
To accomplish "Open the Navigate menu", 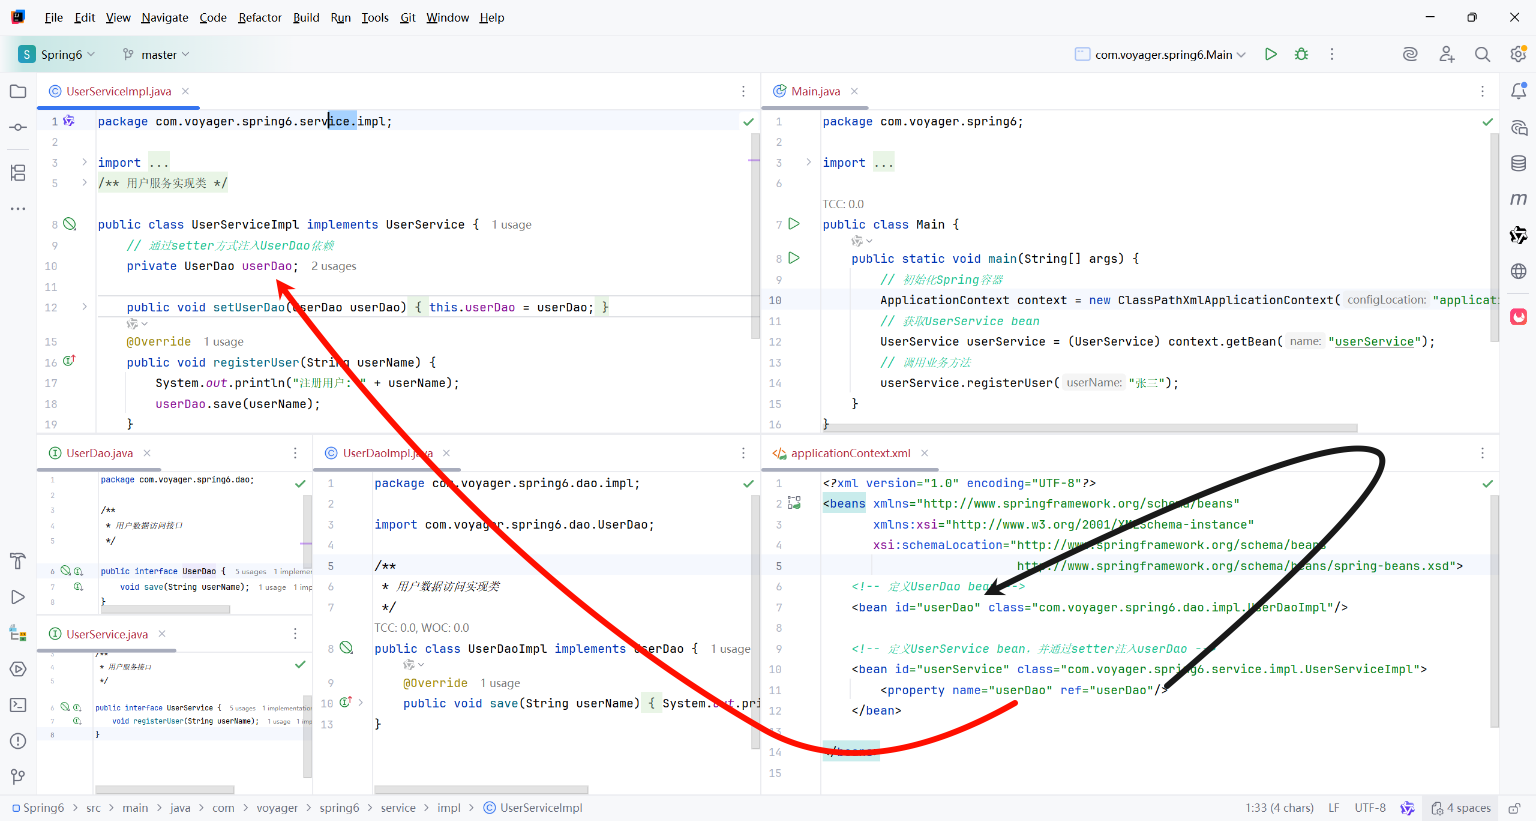I will [165, 17].
